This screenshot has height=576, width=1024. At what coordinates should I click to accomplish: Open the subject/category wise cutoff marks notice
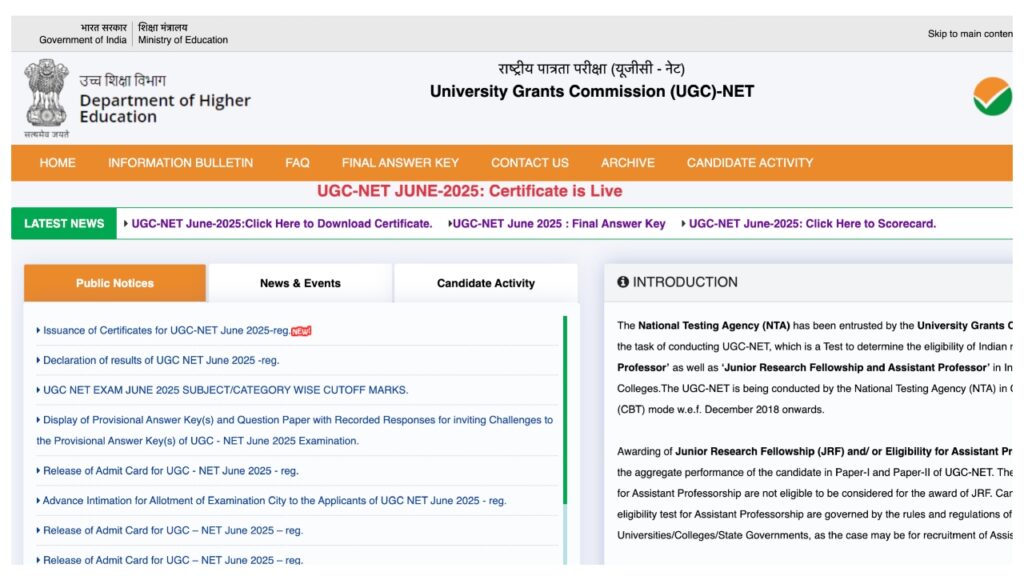(x=224, y=390)
